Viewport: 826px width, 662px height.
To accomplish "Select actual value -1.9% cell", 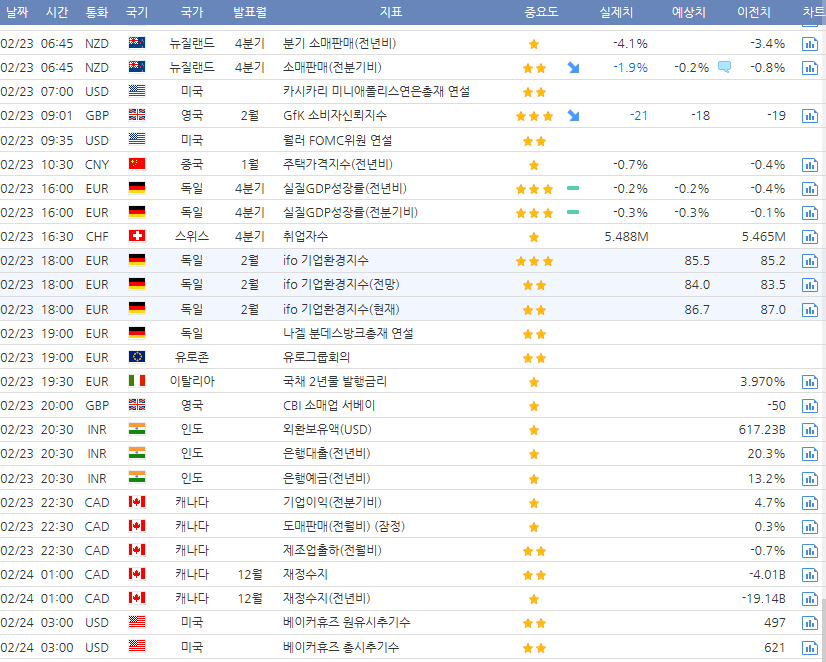I will tap(630, 68).
